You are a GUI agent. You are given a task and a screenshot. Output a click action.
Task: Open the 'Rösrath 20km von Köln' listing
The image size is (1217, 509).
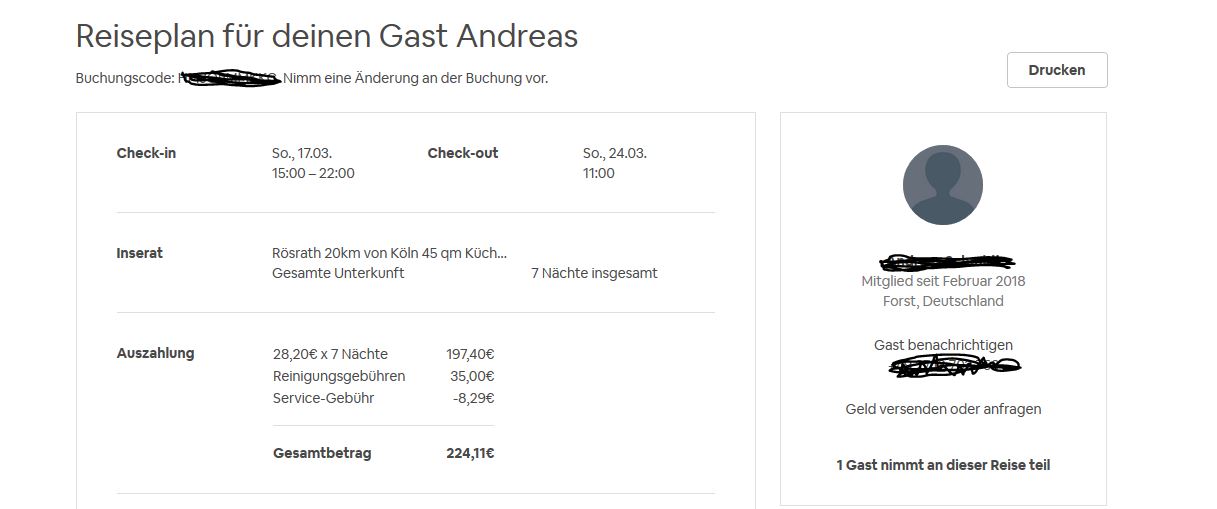[389, 253]
